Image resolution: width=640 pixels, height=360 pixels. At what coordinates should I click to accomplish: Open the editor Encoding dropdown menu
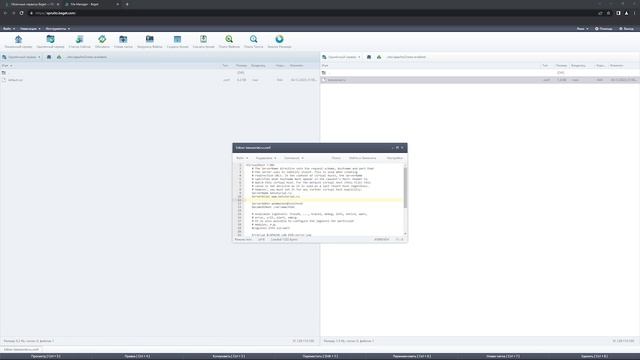(266, 158)
